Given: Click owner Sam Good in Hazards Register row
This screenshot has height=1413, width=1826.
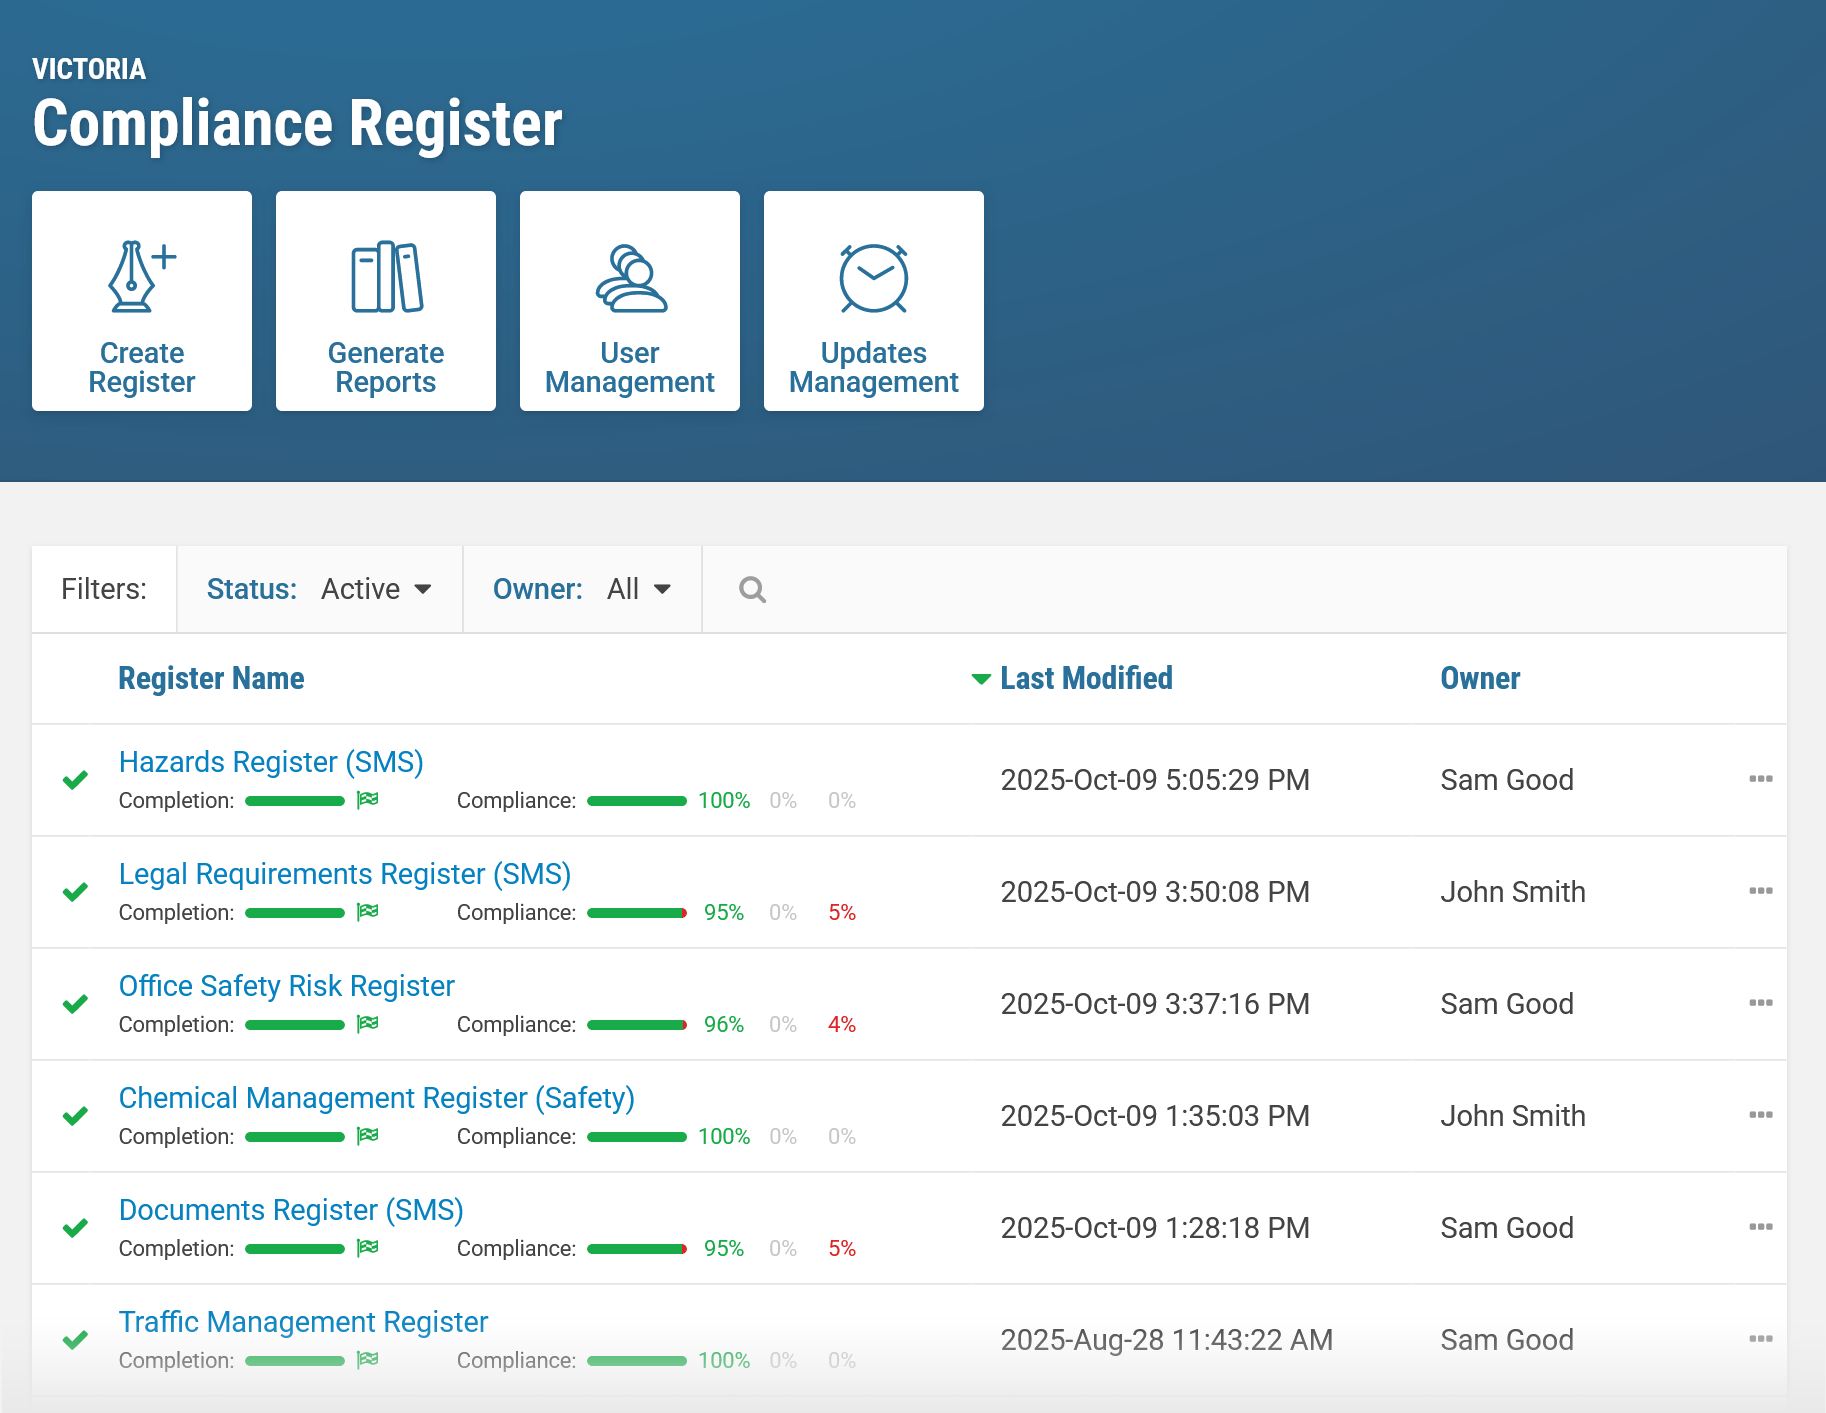Looking at the screenshot, I should 1507,780.
